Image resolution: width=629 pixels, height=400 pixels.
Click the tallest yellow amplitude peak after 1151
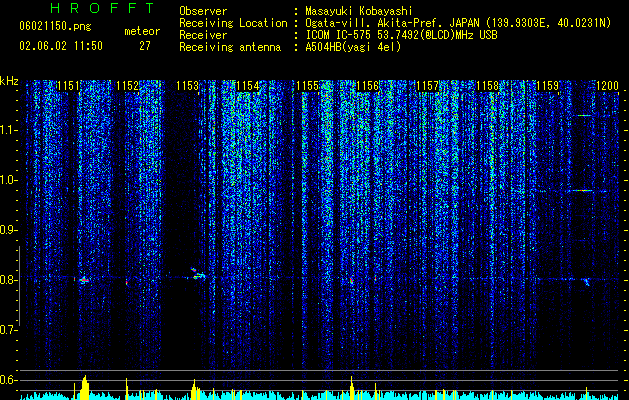point(85,387)
